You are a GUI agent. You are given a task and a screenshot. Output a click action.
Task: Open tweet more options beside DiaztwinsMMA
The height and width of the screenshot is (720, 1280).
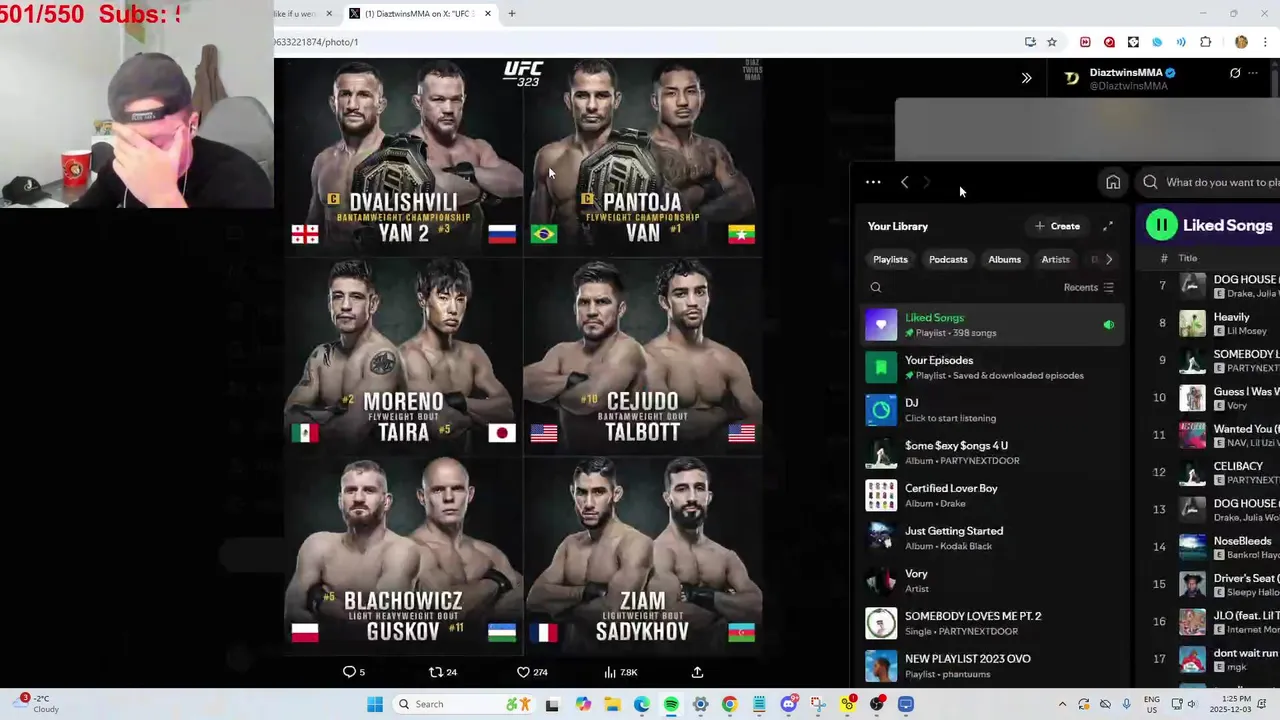coord(1252,73)
